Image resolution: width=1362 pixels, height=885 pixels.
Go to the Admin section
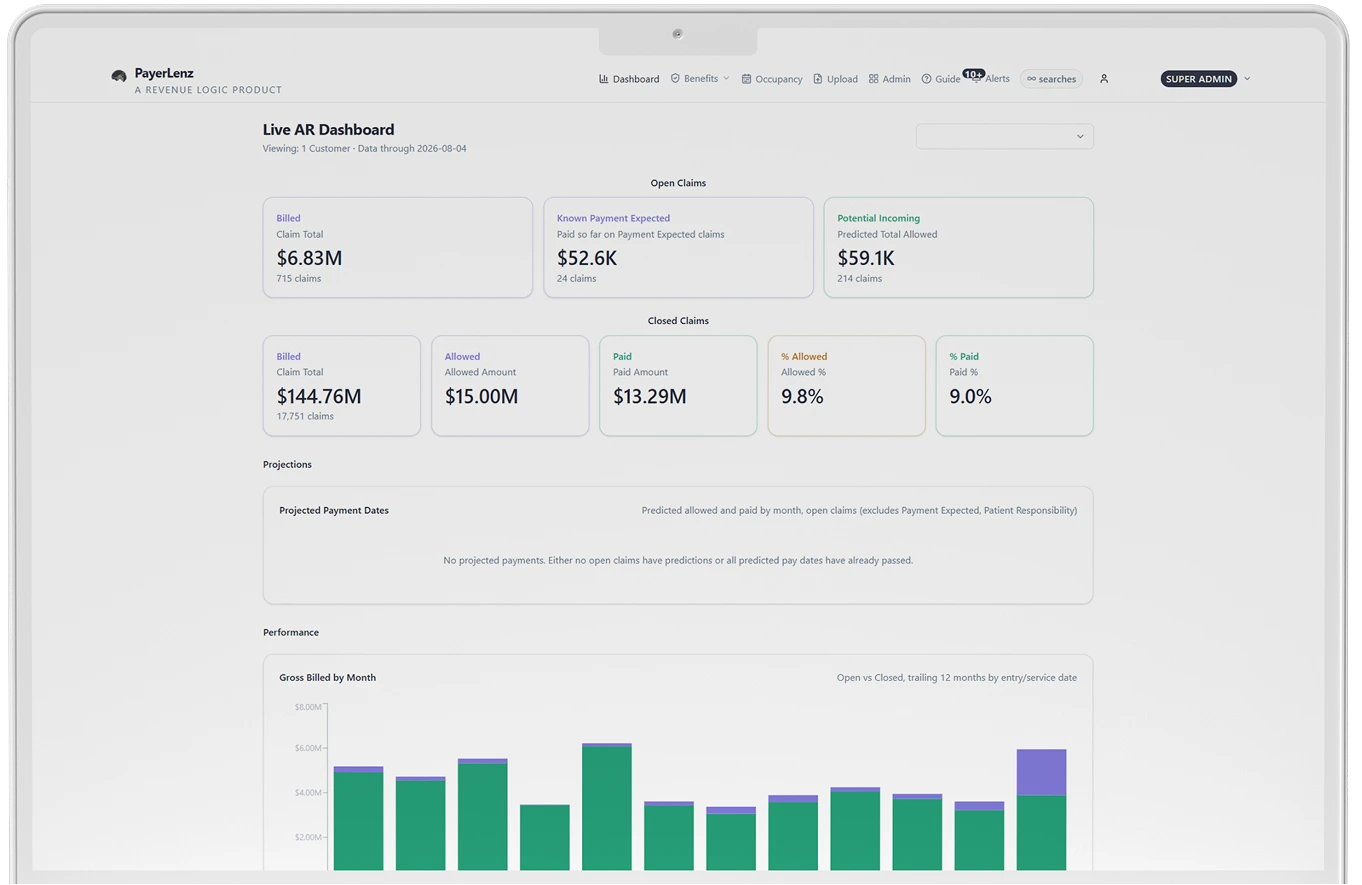click(889, 79)
